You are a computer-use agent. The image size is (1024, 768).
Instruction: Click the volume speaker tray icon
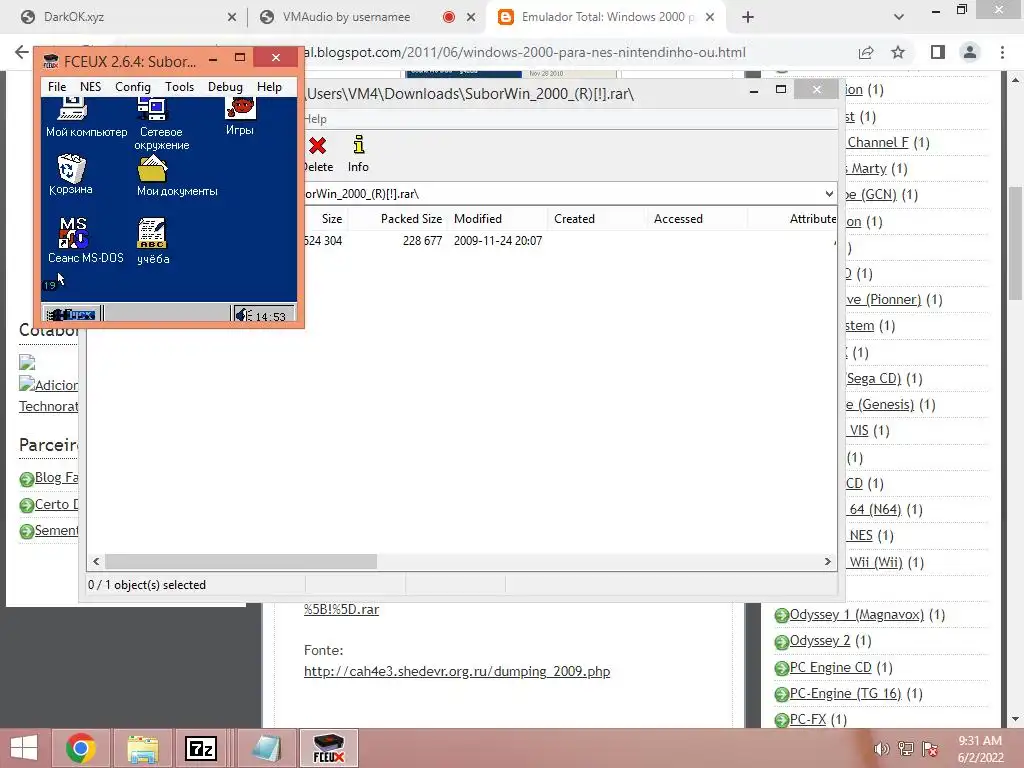tap(881, 749)
